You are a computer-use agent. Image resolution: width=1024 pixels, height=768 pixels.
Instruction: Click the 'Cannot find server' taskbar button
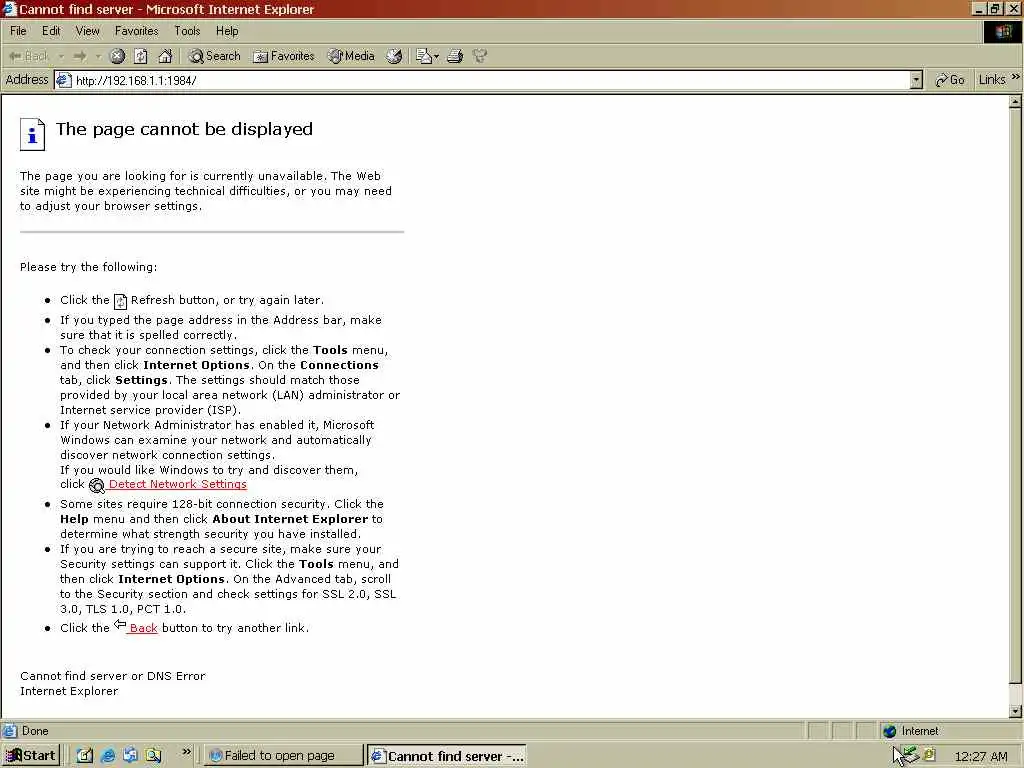447,756
